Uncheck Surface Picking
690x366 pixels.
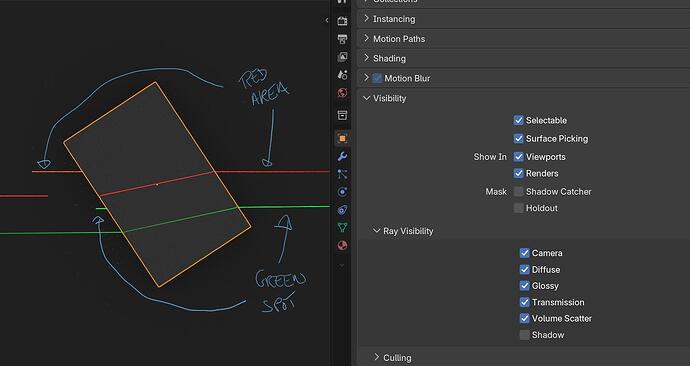click(518, 139)
